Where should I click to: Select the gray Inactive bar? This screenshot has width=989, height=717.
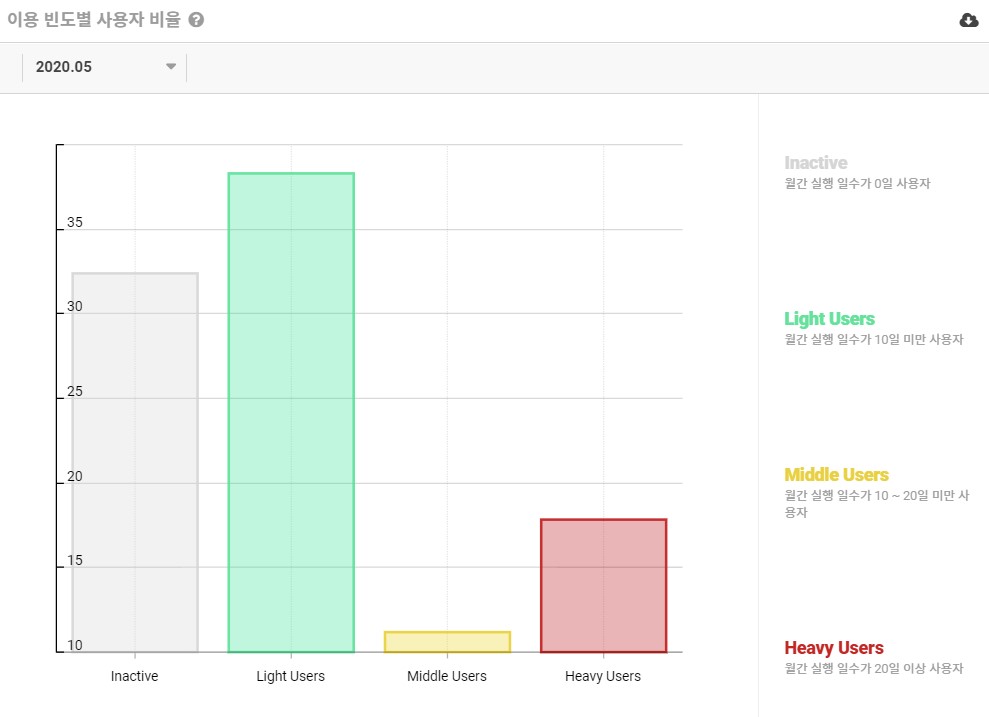(135, 462)
